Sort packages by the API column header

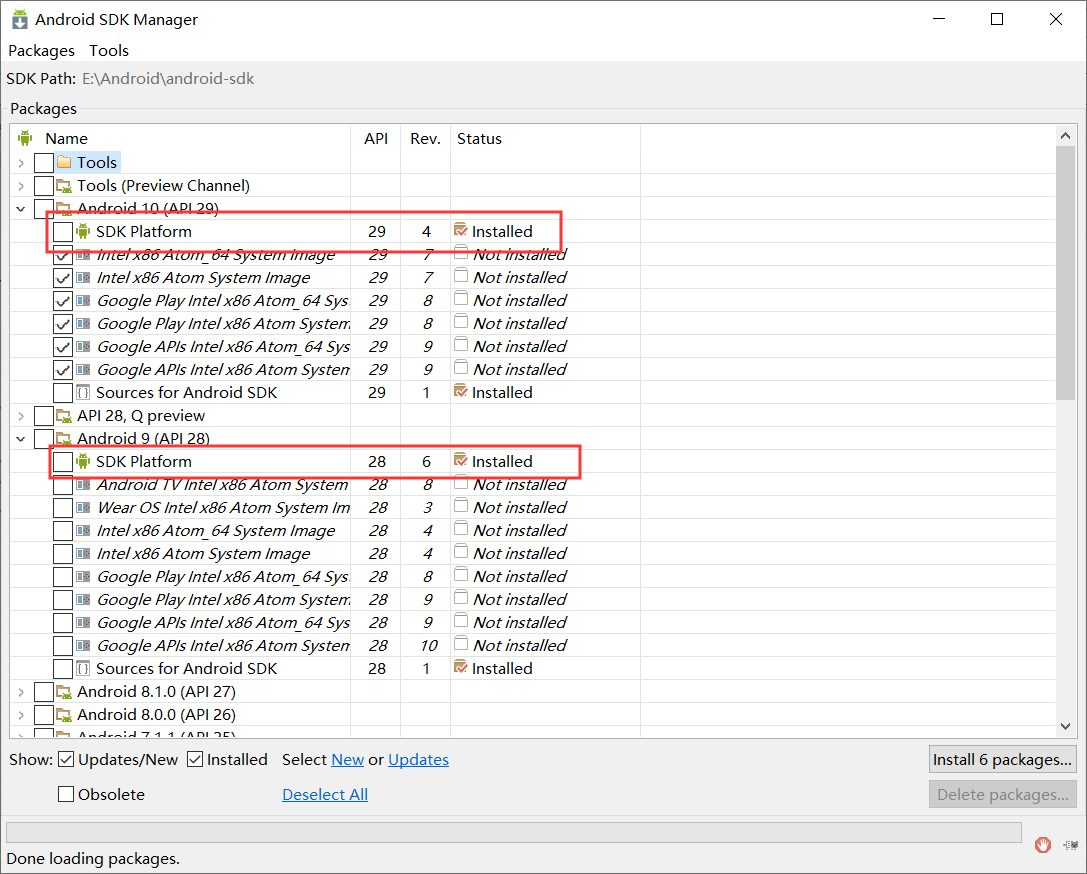coord(376,139)
